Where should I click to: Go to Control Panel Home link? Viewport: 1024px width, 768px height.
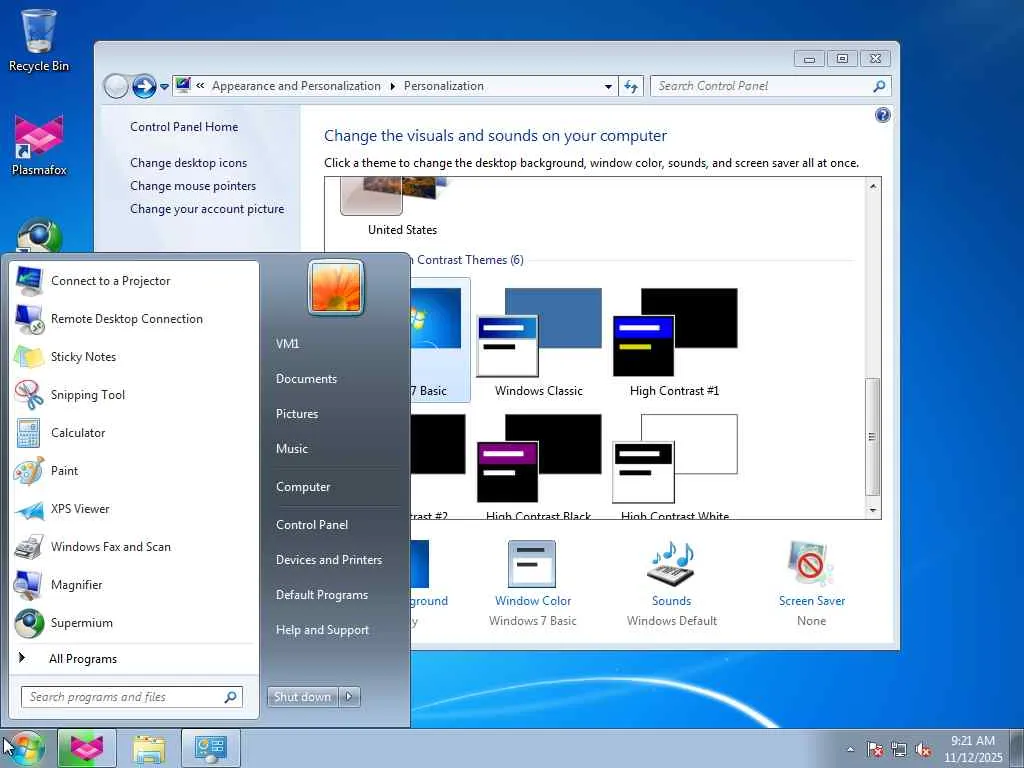coord(184,127)
